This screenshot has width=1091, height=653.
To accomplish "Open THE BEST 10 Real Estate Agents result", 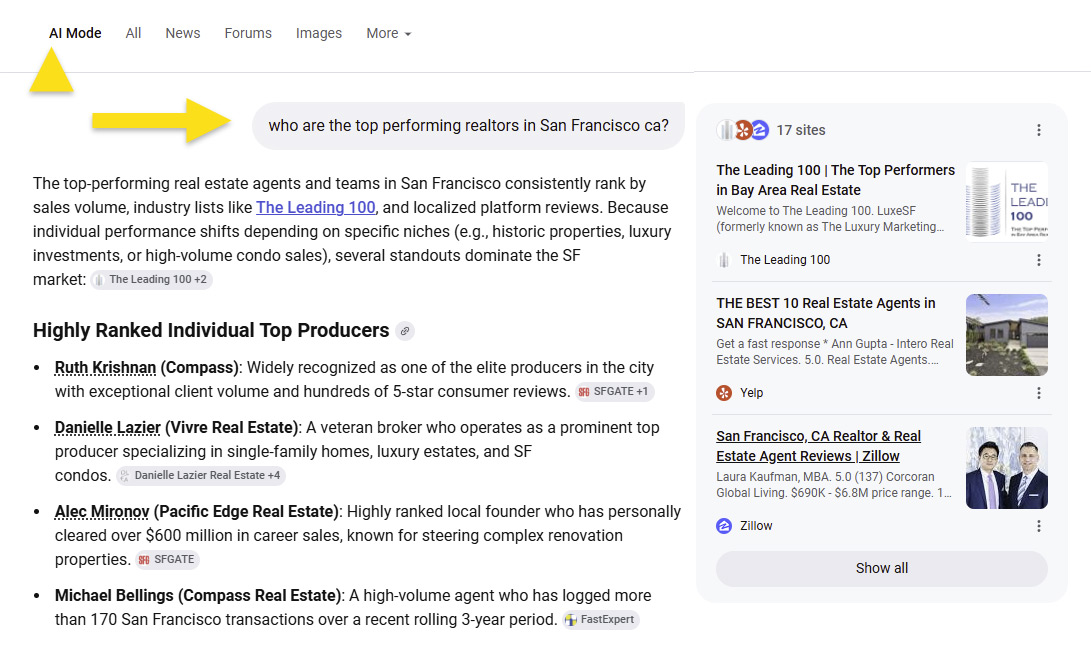I will pyautogui.click(x=826, y=313).
